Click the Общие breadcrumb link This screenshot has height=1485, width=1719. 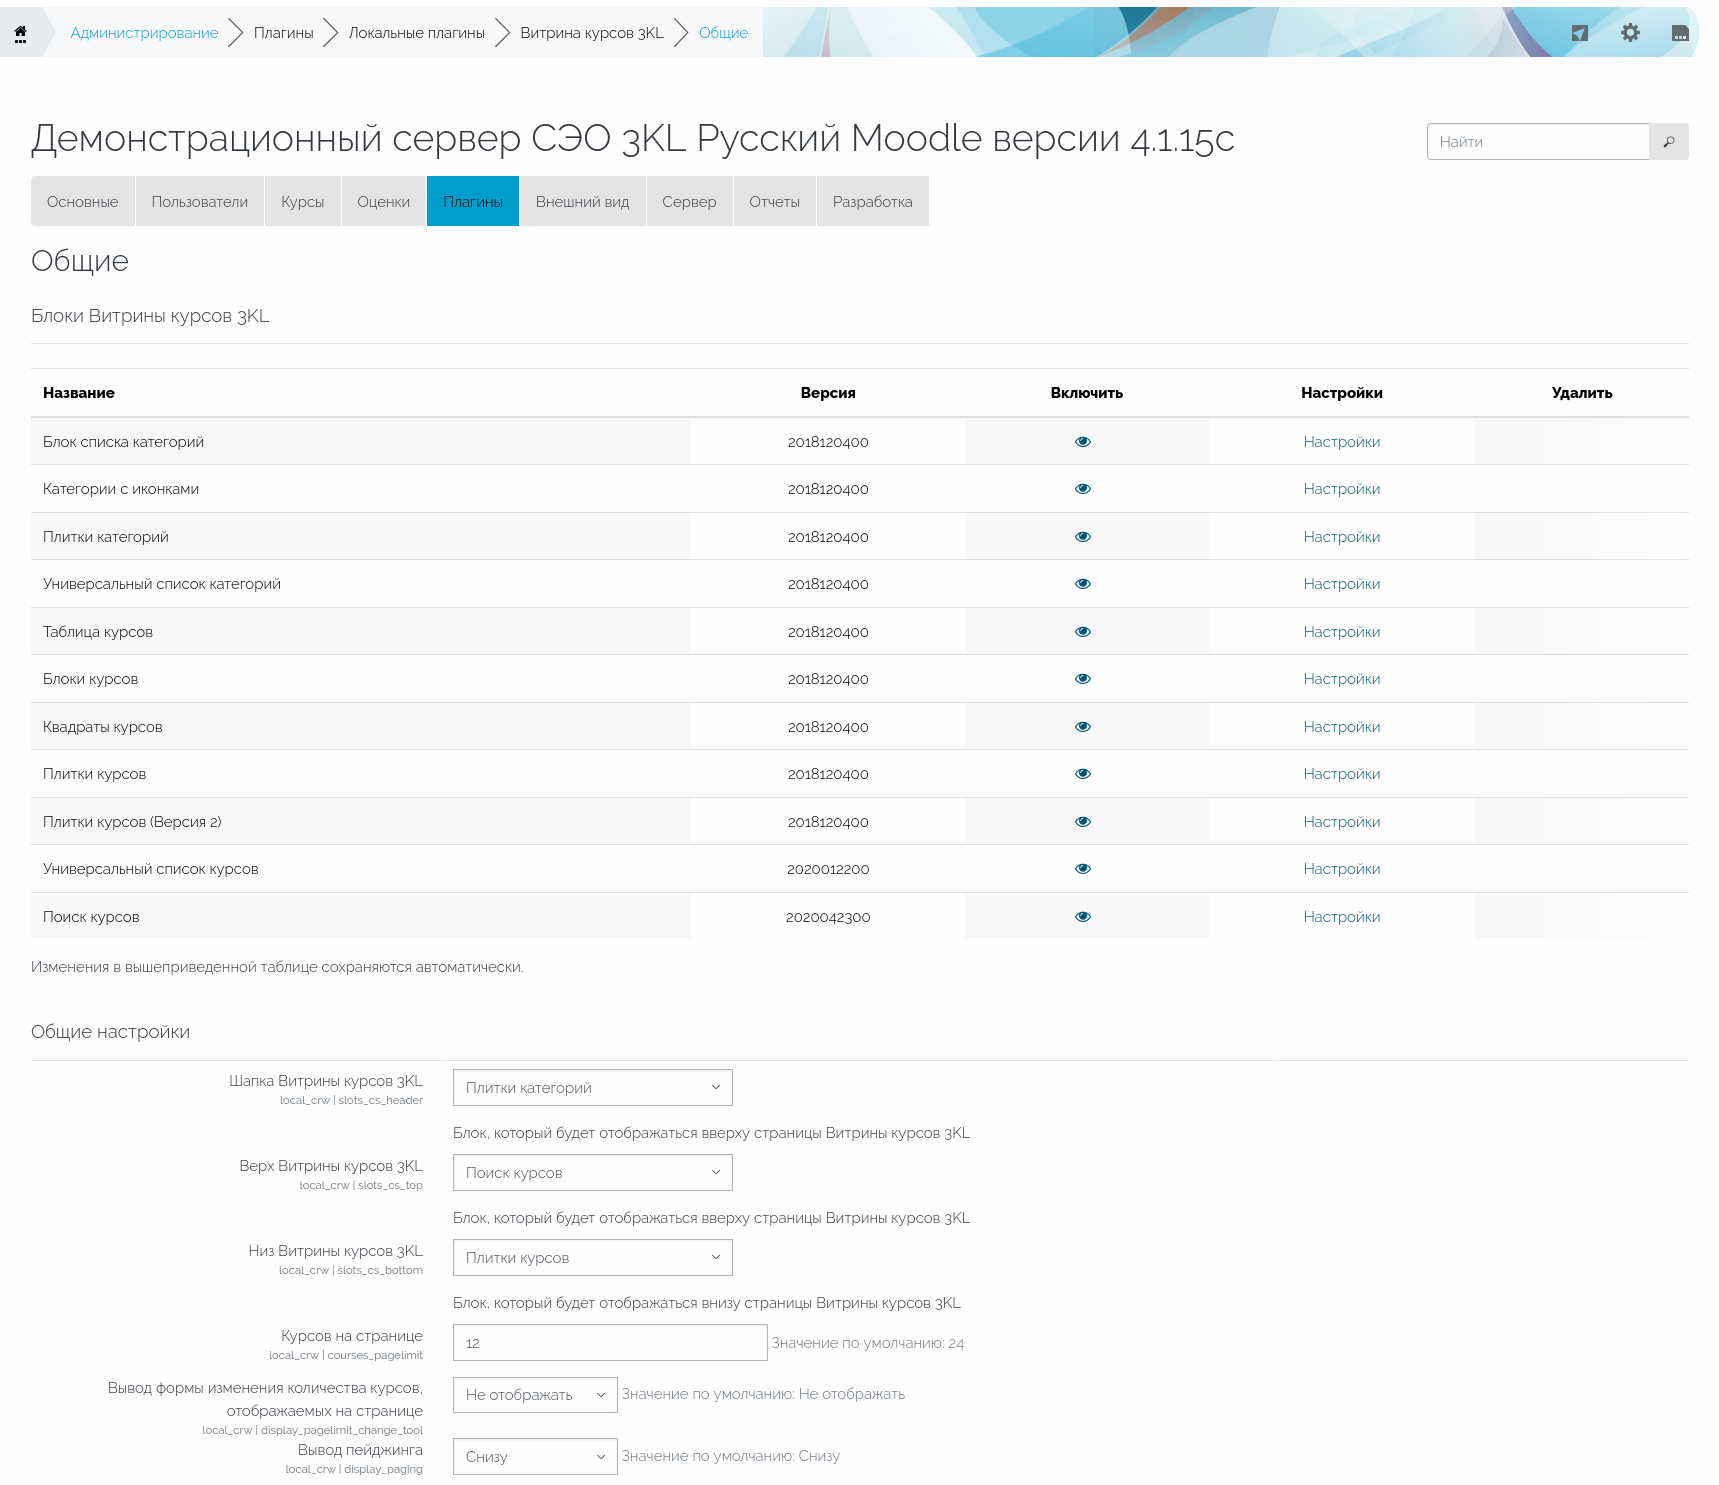coord(724,33)
